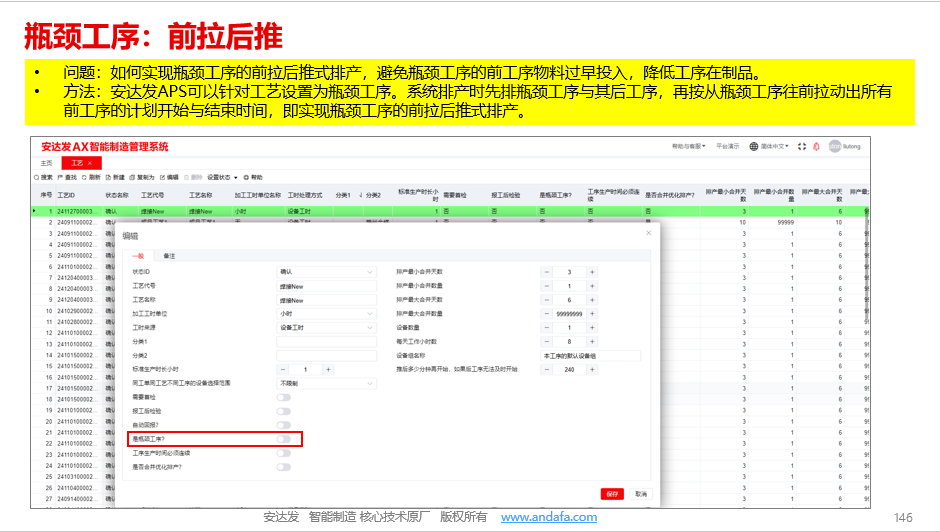Image resolution: width=940 pixels, height=532 pixels.
Task: Click the fullscreen expand icon
Action: 802,146
